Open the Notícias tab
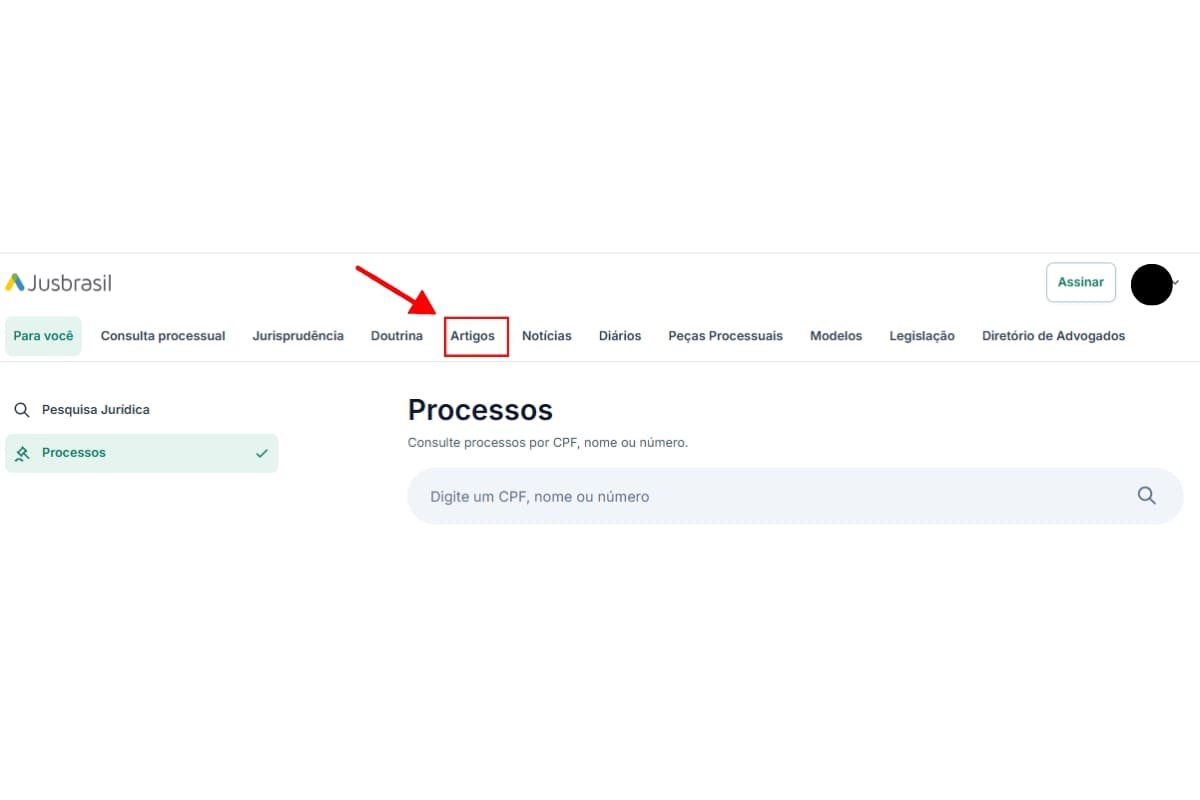The width and height of the screenshot is (1200, 800). click(x=547, y=336)
